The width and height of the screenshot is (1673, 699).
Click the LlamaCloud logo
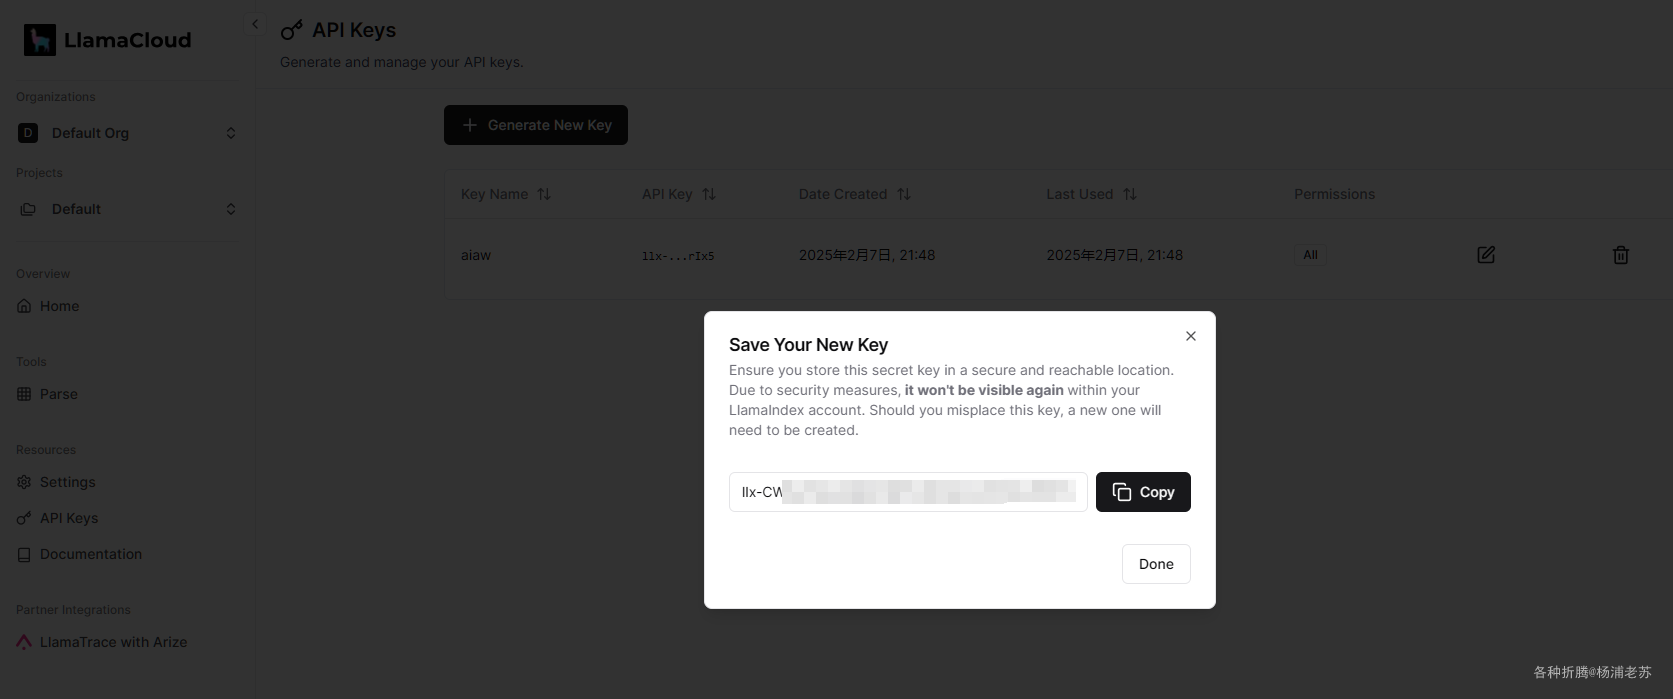tap(107, 40)
